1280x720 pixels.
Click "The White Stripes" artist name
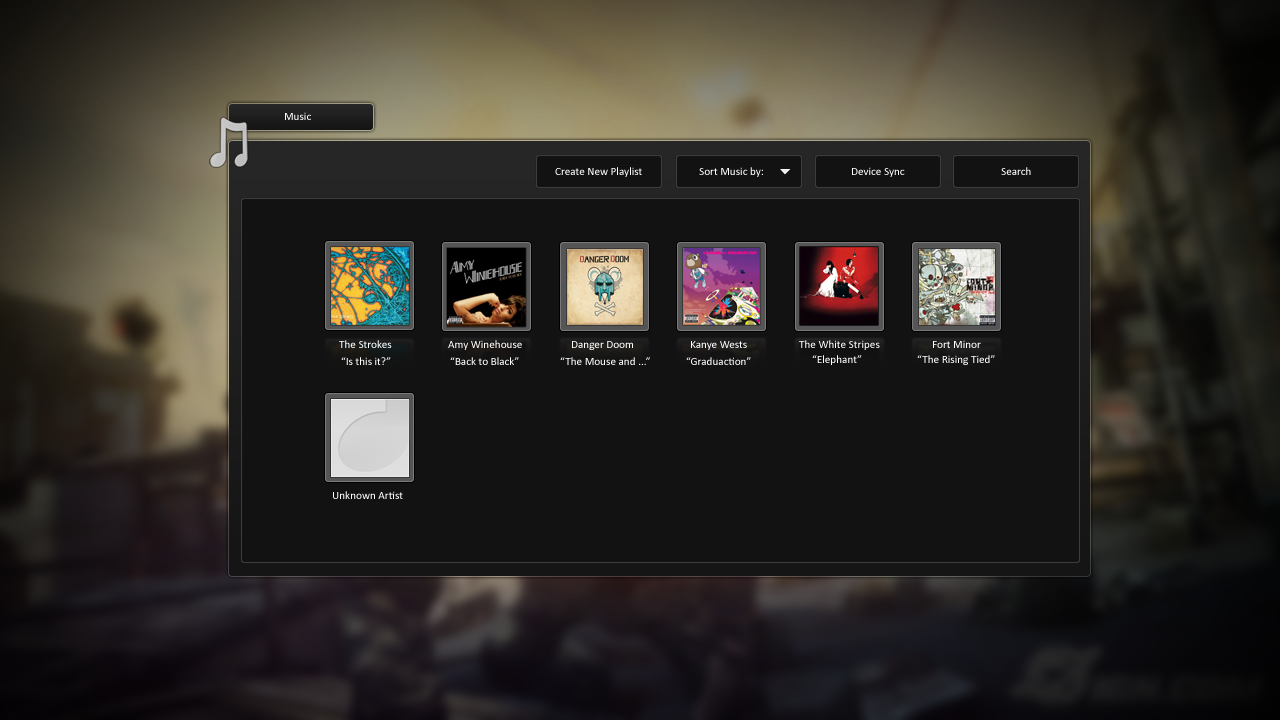pos(839,345)
